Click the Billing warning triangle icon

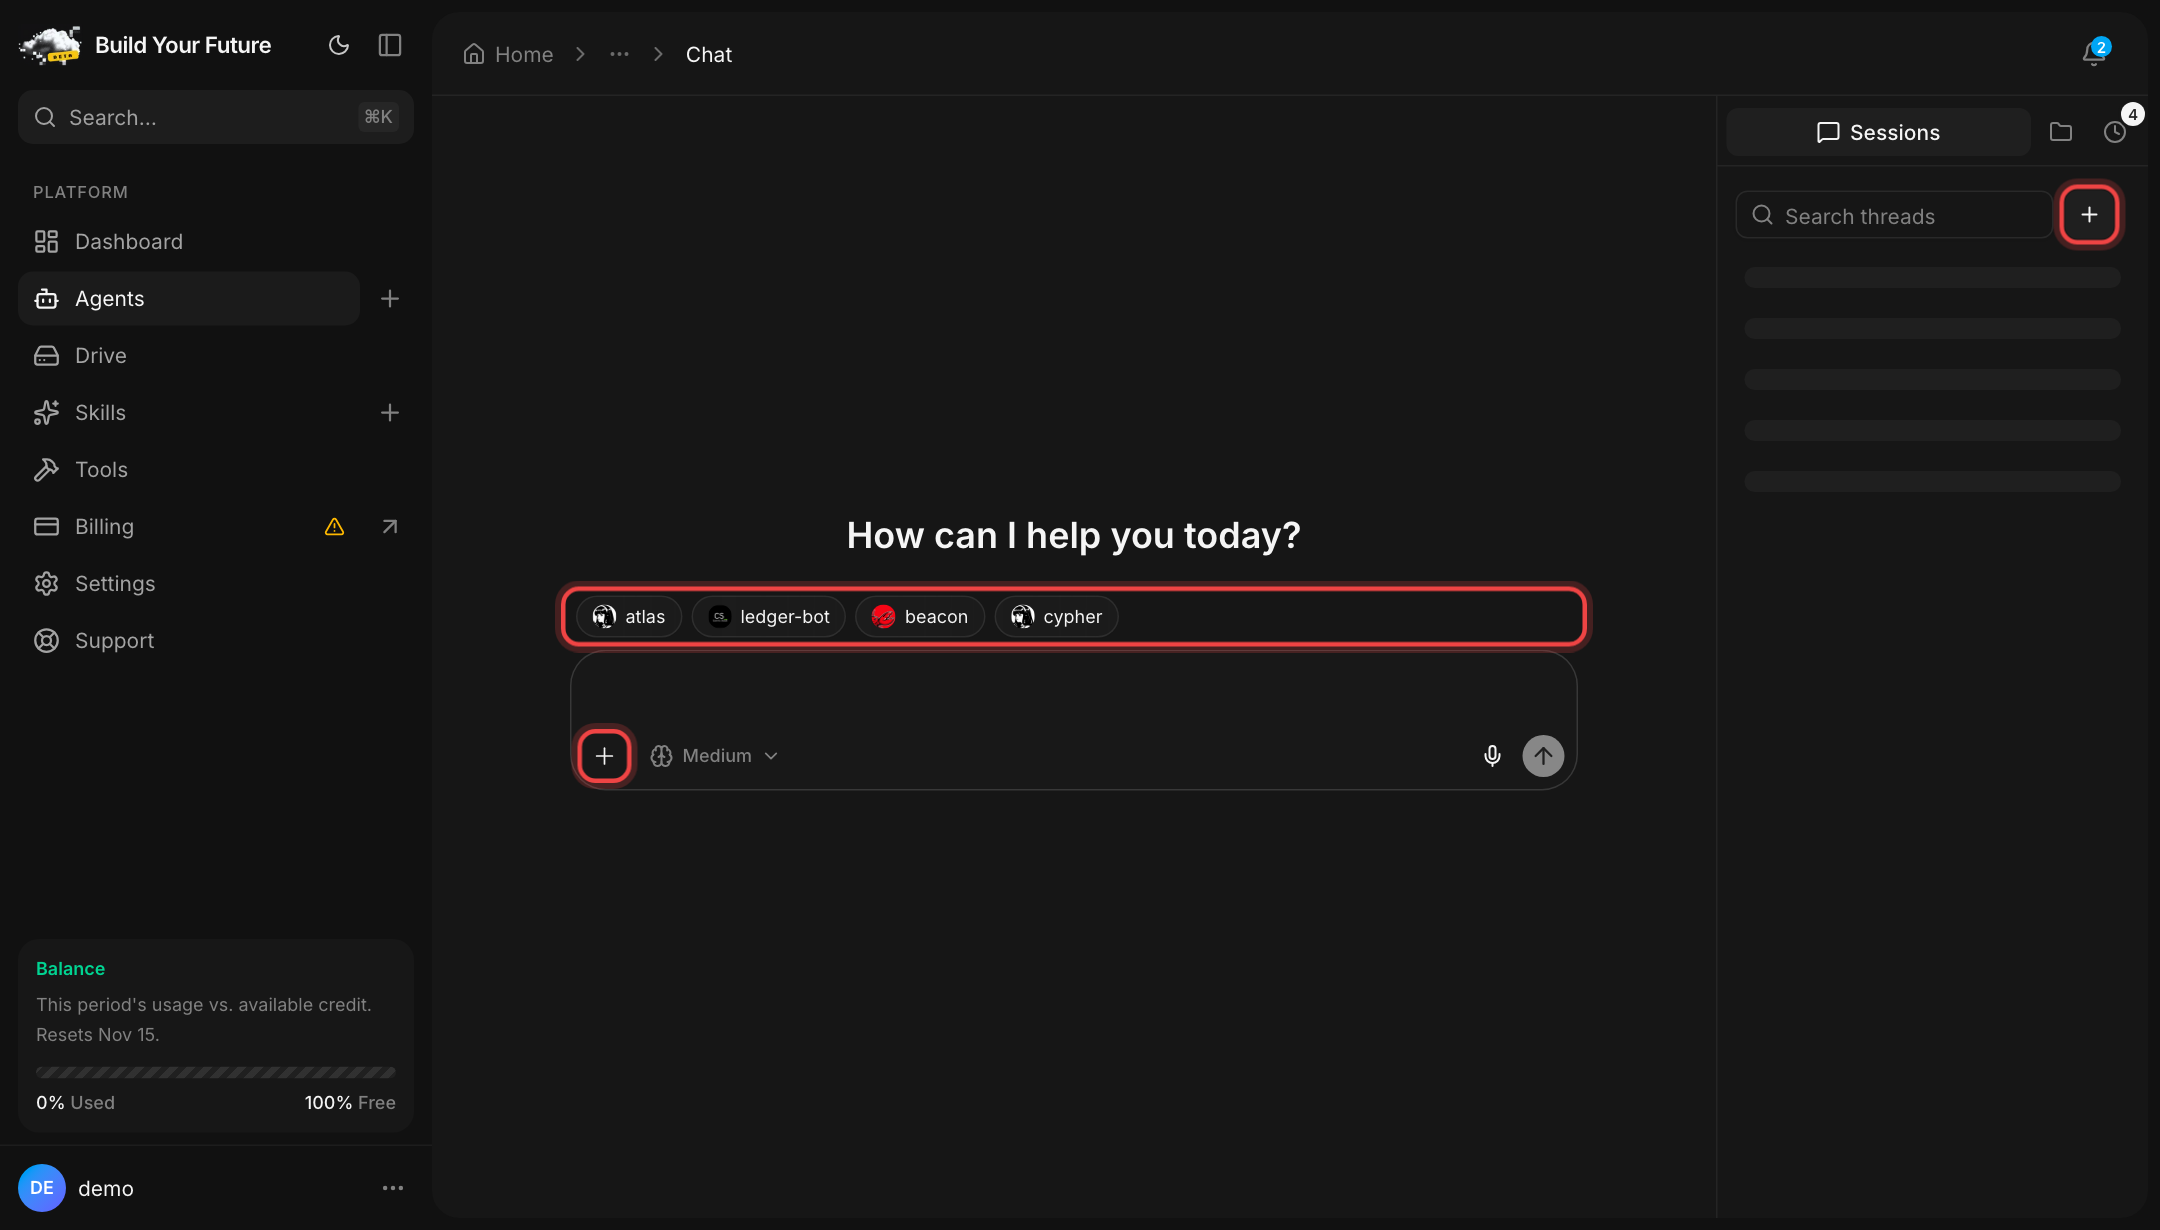(x=335, y=526)
